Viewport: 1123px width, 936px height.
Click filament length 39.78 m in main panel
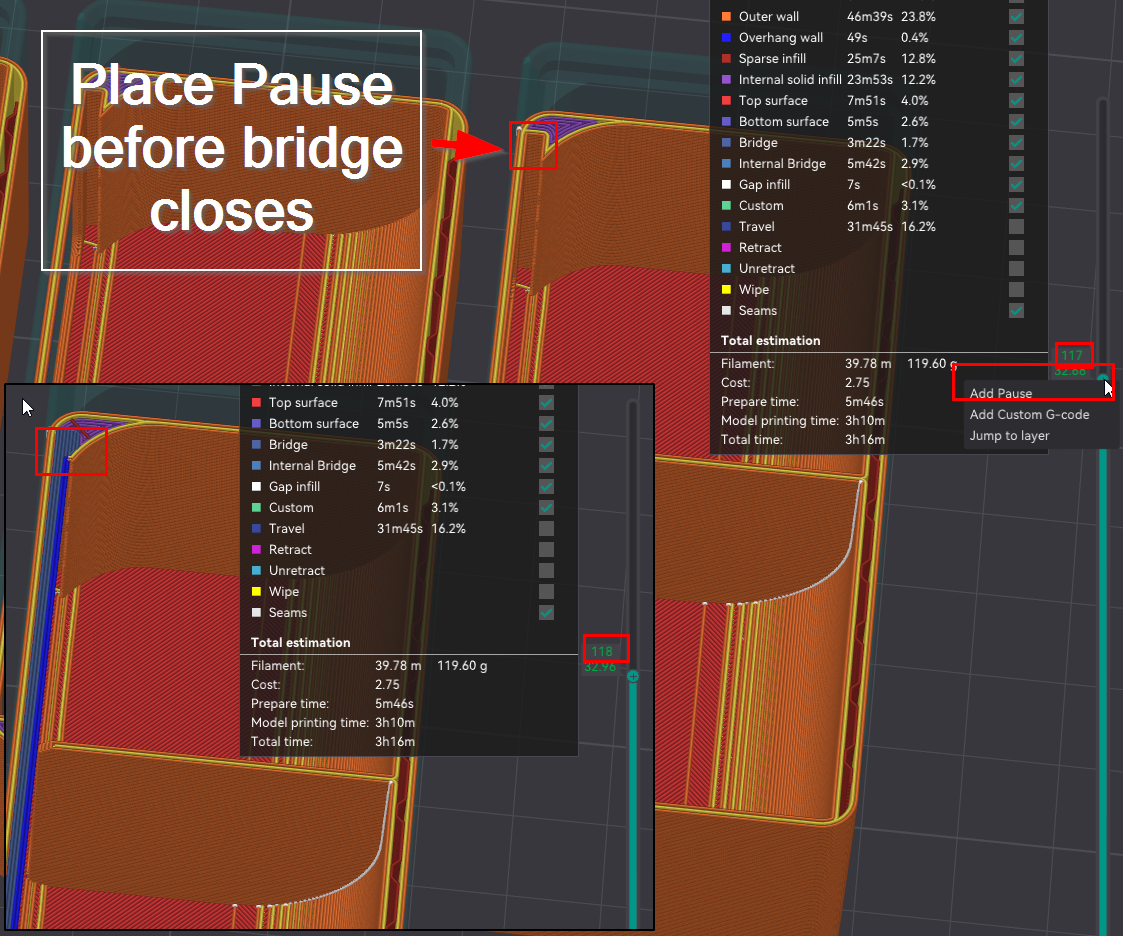[x=868, y=364]
